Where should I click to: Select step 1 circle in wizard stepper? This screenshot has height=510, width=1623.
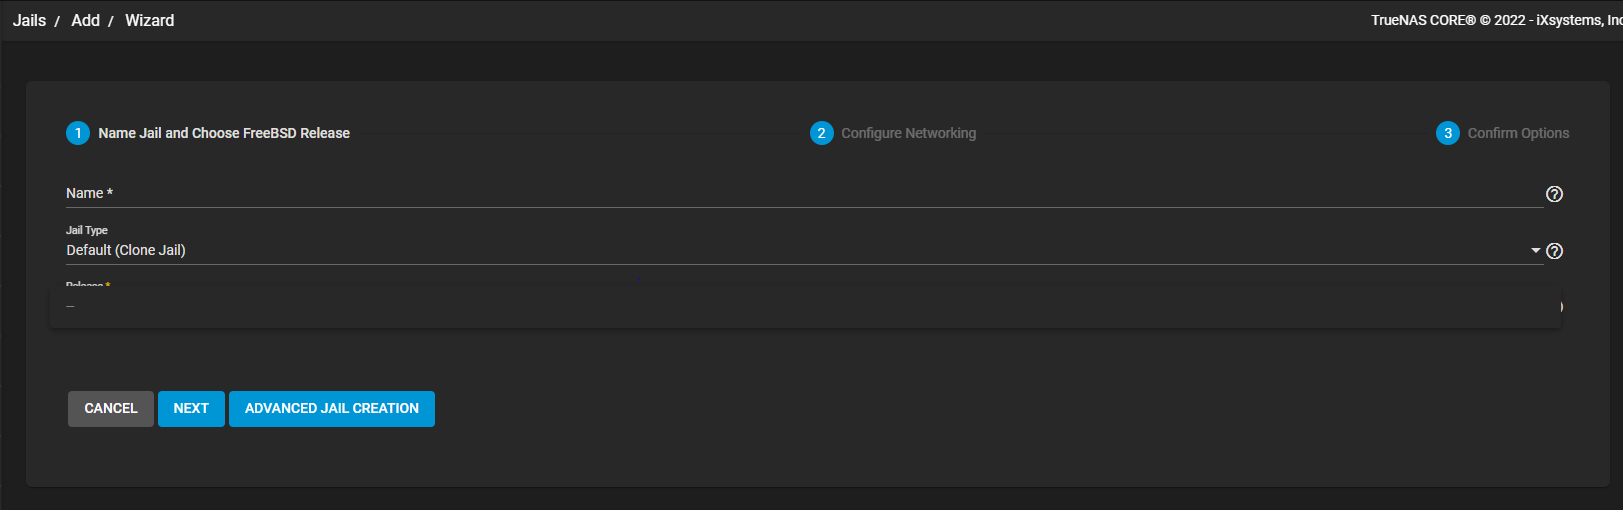(78, 133)
